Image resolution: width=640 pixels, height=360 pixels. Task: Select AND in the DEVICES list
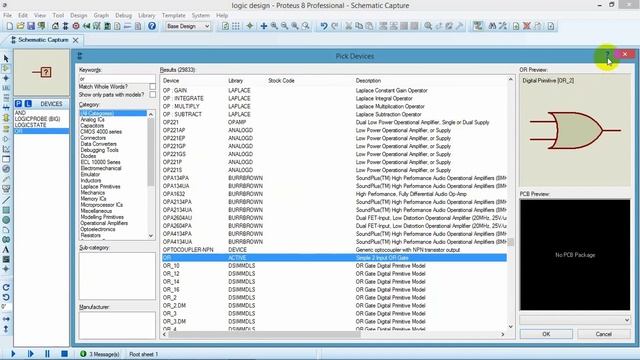tap(20, 113)
